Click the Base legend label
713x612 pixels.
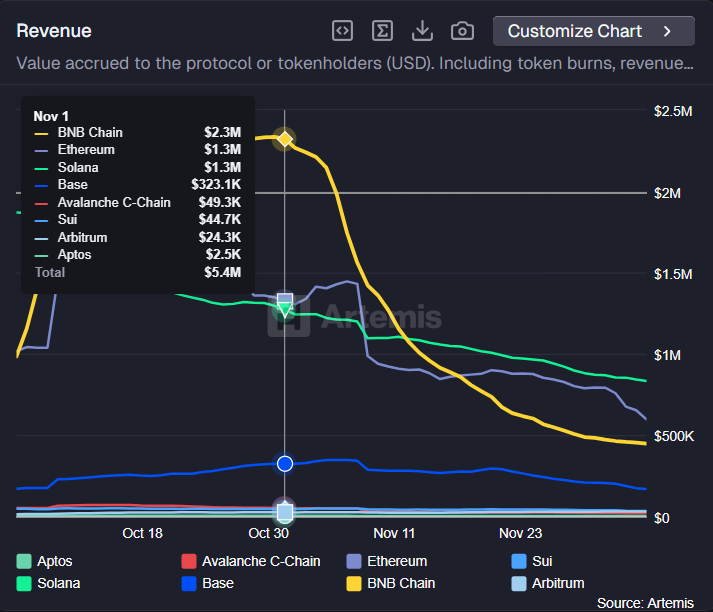218,583
